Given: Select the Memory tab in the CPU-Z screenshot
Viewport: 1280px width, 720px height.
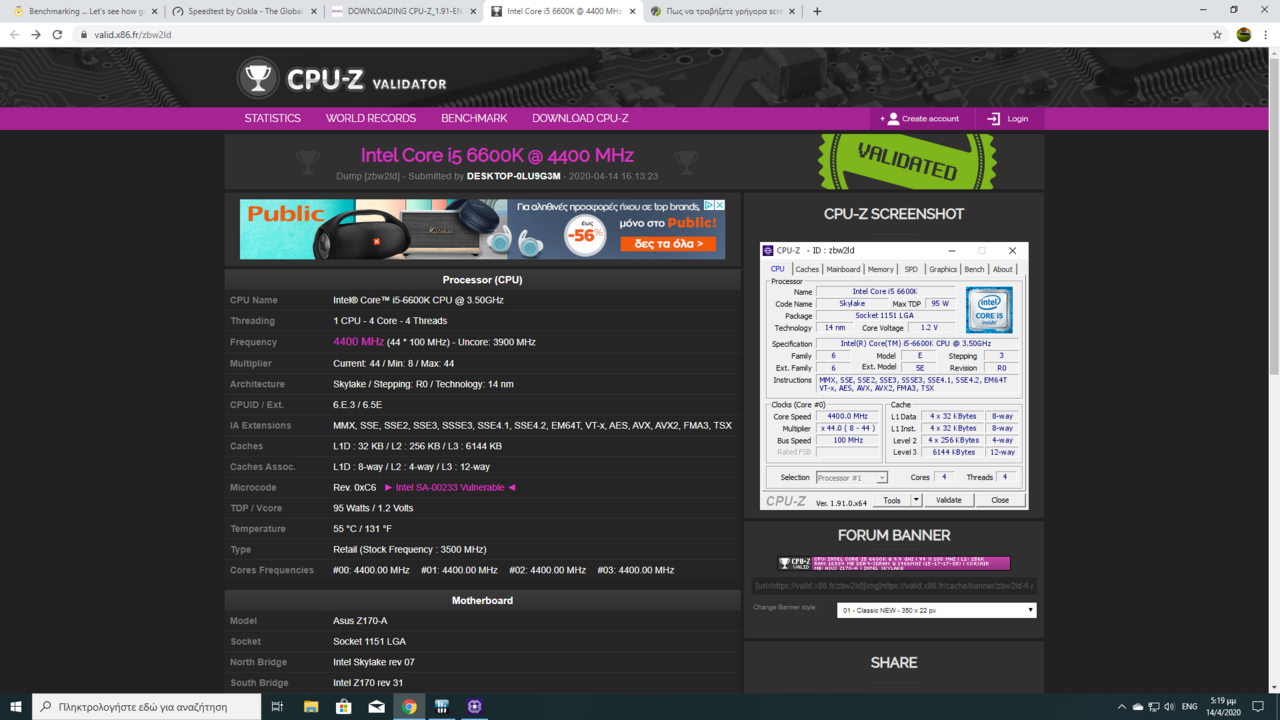Looking at the screenshot, I should pyautogui.click(x=881, y=269).
